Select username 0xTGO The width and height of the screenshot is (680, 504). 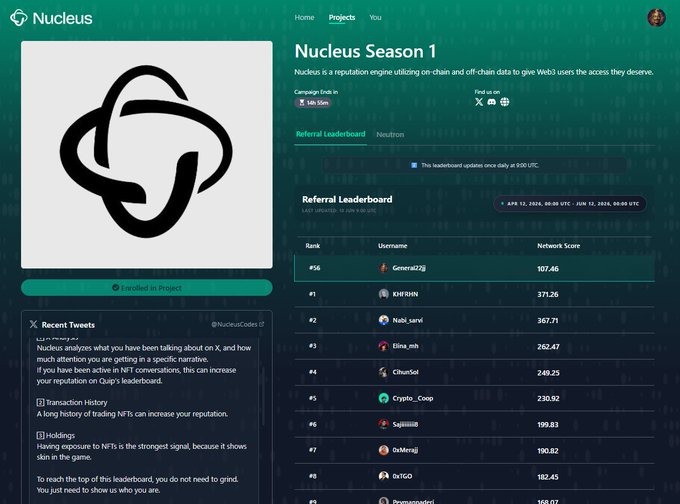[402, 476]
